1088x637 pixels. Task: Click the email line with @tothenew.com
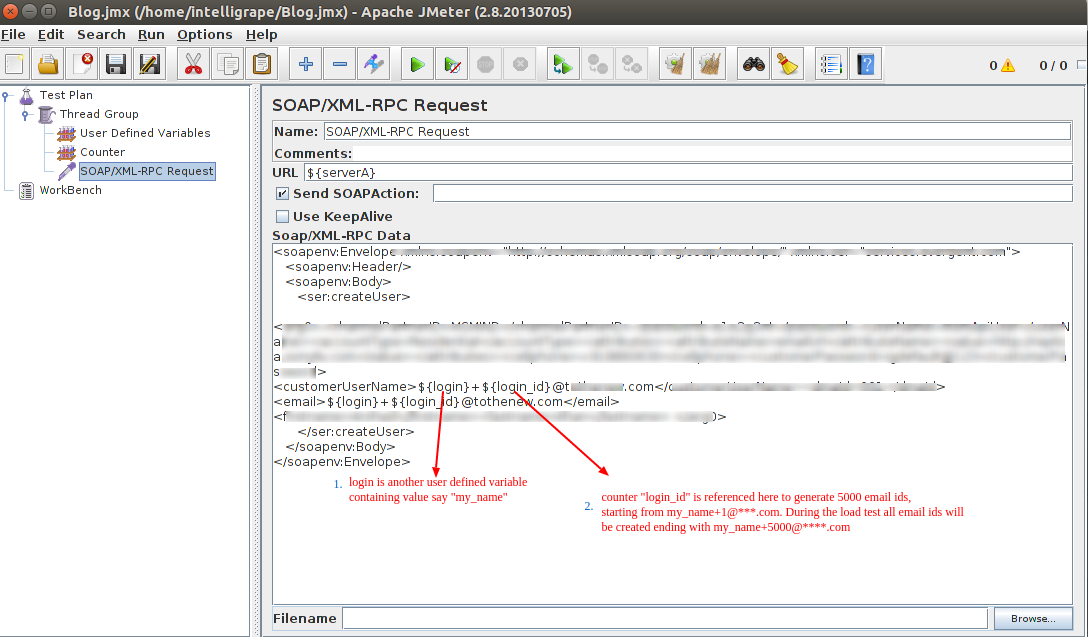point(447,402)
